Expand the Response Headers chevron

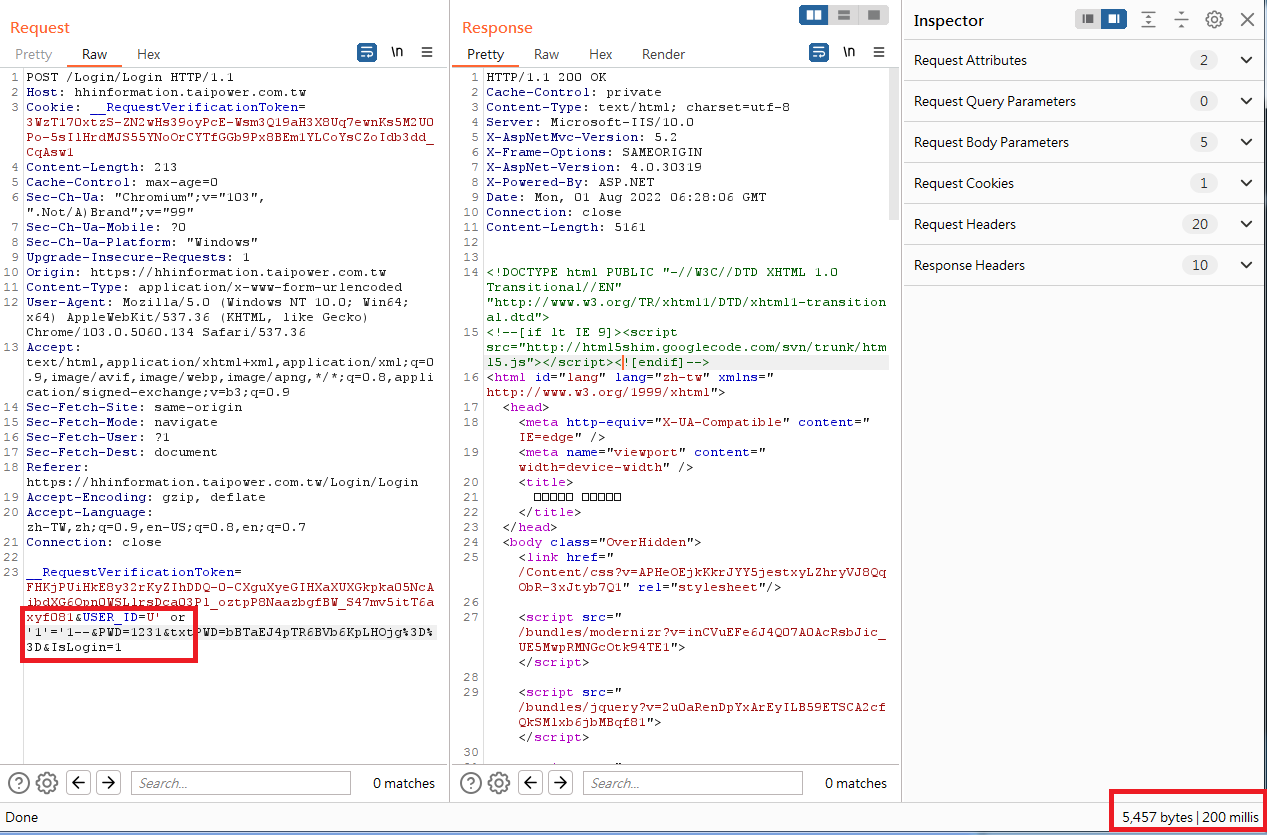pos(1246,265)
